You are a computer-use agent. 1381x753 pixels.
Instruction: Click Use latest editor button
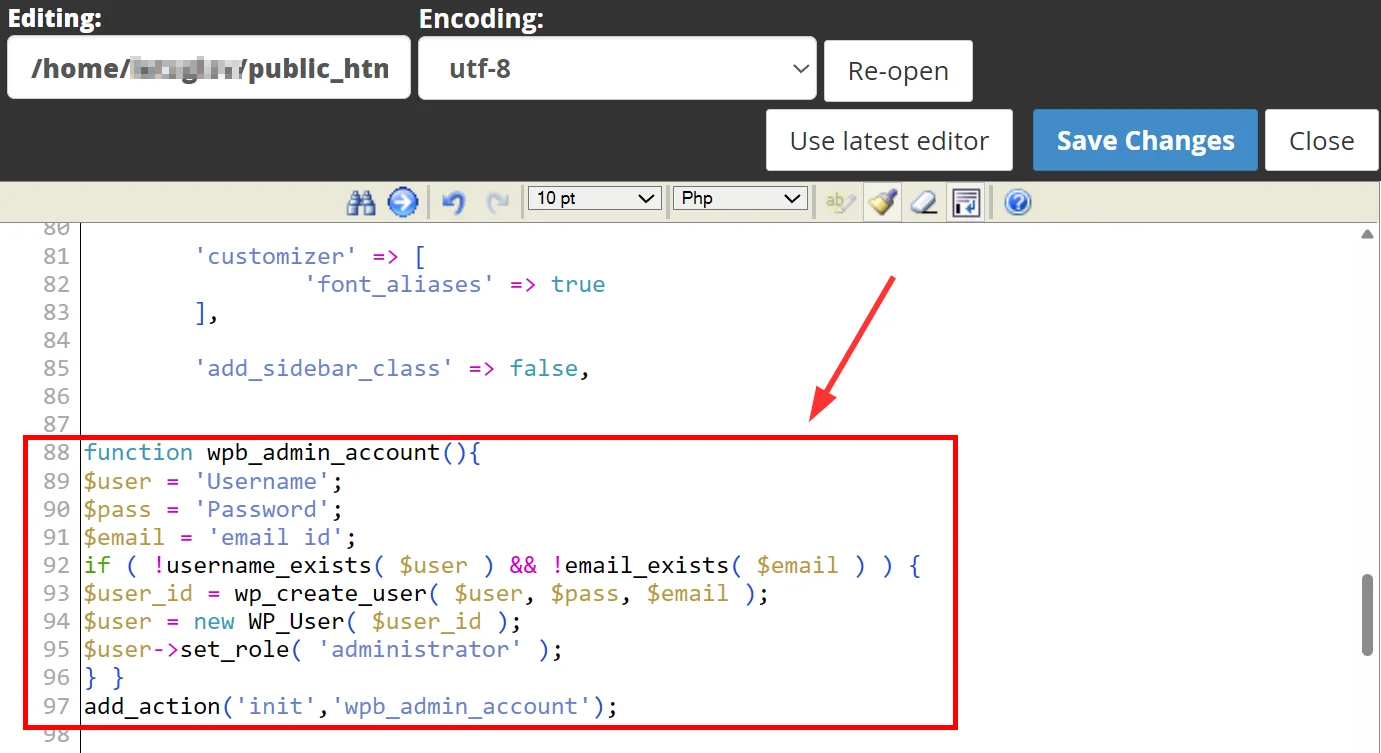889,141
